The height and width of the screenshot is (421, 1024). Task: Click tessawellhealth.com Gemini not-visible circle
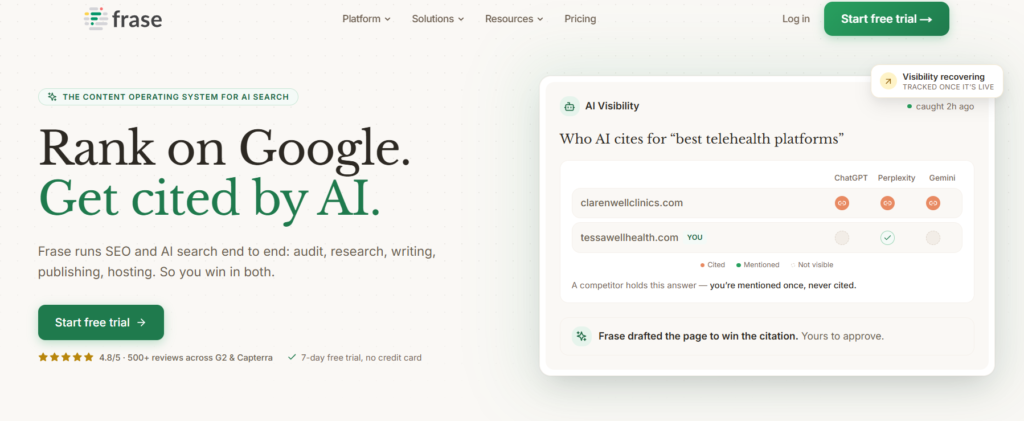coord(933,238)
